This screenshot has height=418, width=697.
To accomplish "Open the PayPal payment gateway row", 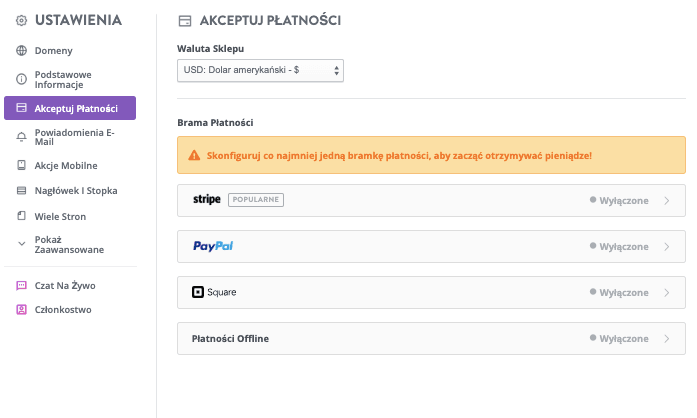I will coord(430,246).
